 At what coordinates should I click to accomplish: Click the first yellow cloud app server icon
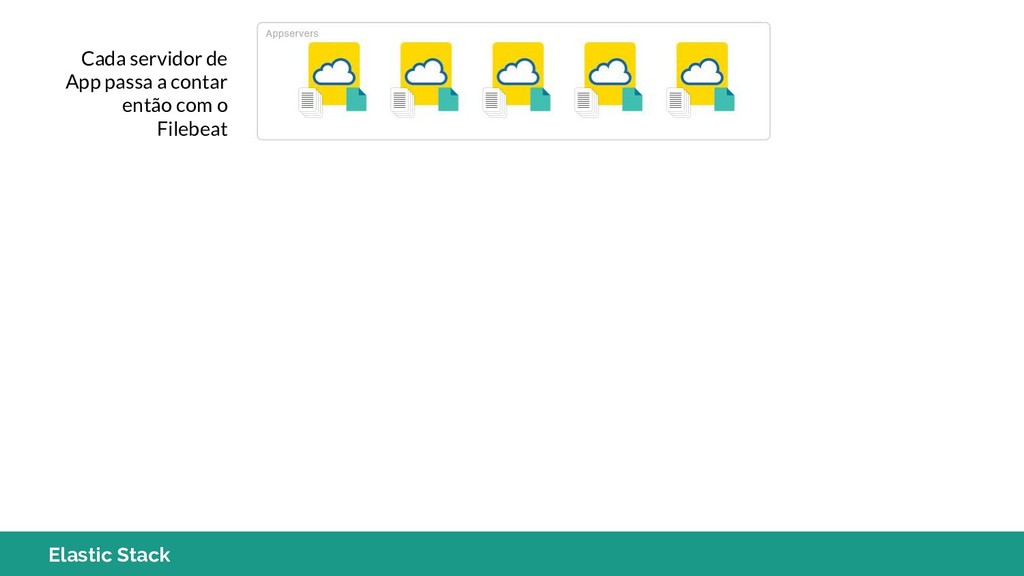pos(334,72)
